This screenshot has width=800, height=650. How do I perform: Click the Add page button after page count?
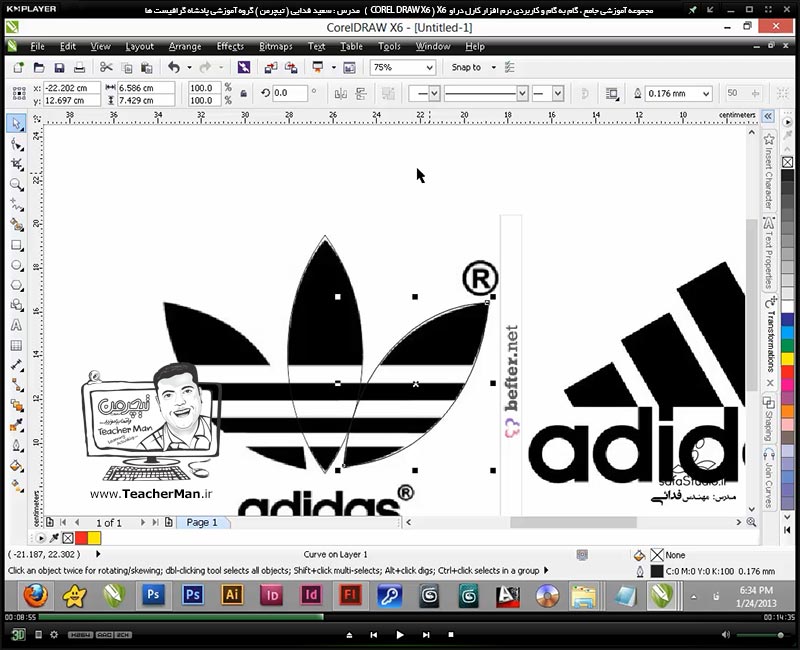tap(168, 522)
